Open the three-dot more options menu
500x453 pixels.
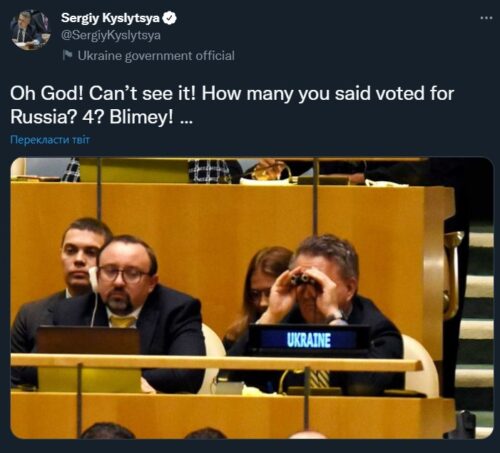[486, 18]
